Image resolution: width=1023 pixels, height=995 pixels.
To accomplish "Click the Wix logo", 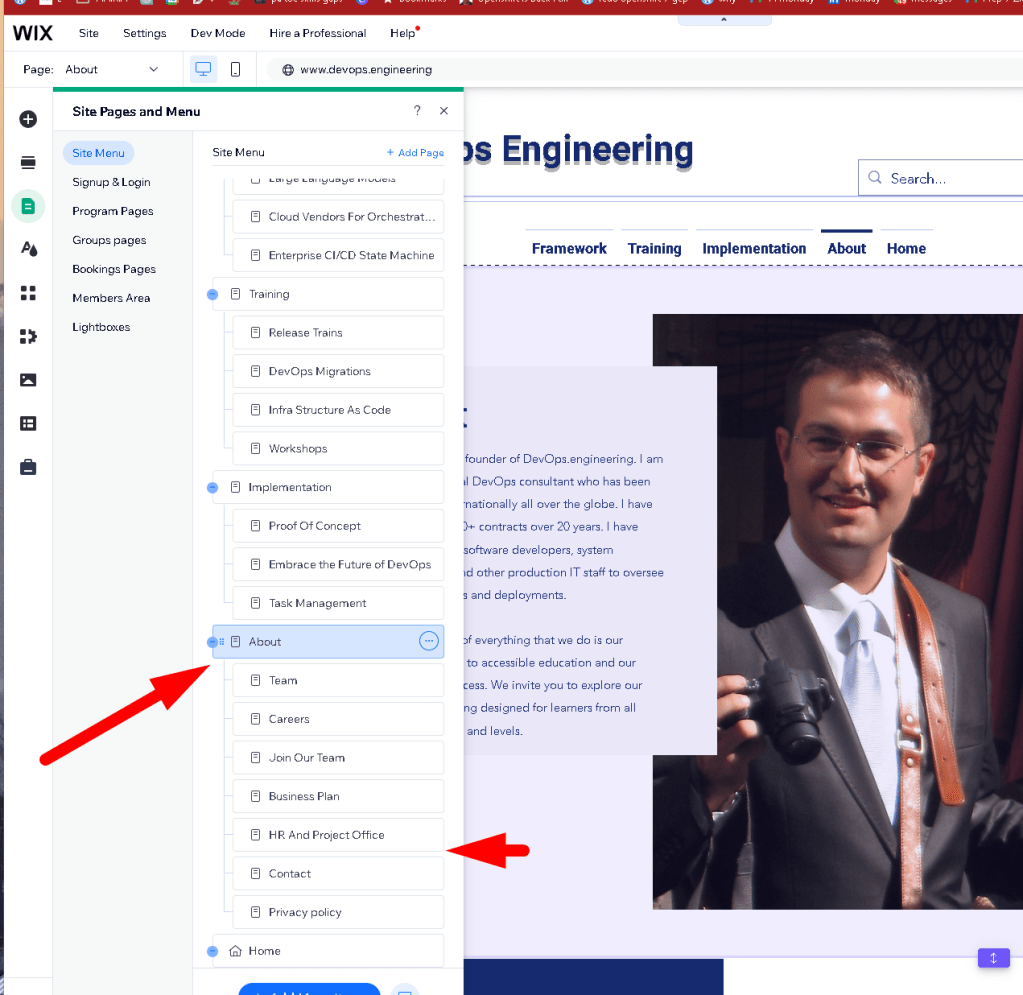I will [33, 33].
